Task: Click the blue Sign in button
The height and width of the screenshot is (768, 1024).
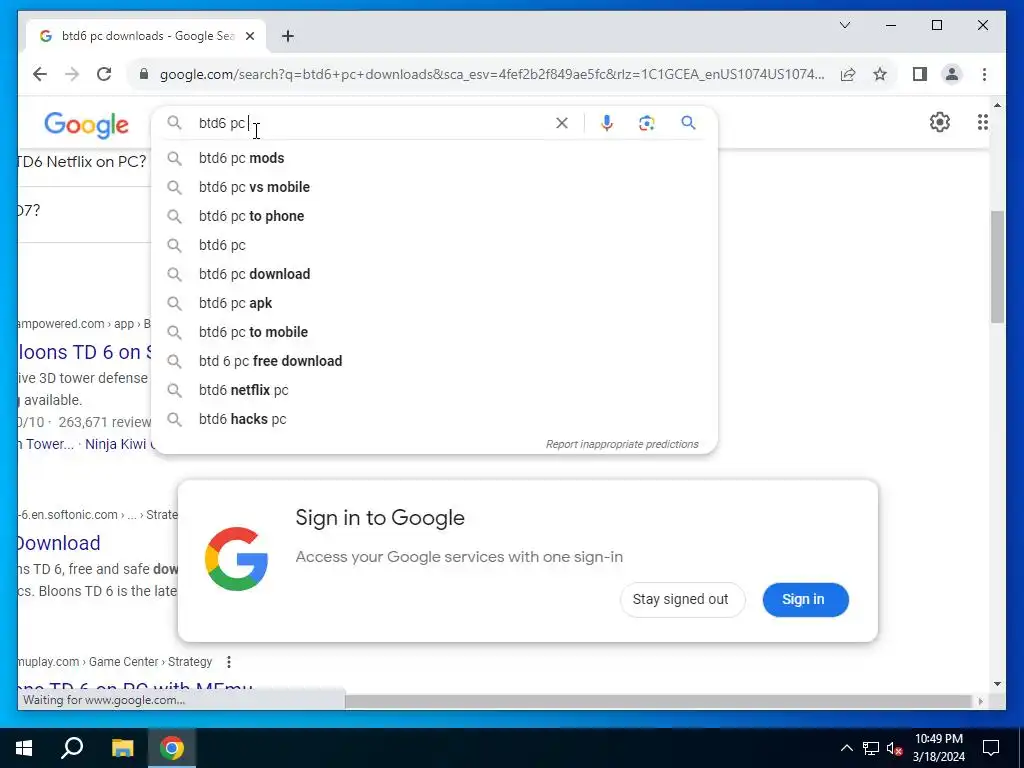Action: click(805, 600)
